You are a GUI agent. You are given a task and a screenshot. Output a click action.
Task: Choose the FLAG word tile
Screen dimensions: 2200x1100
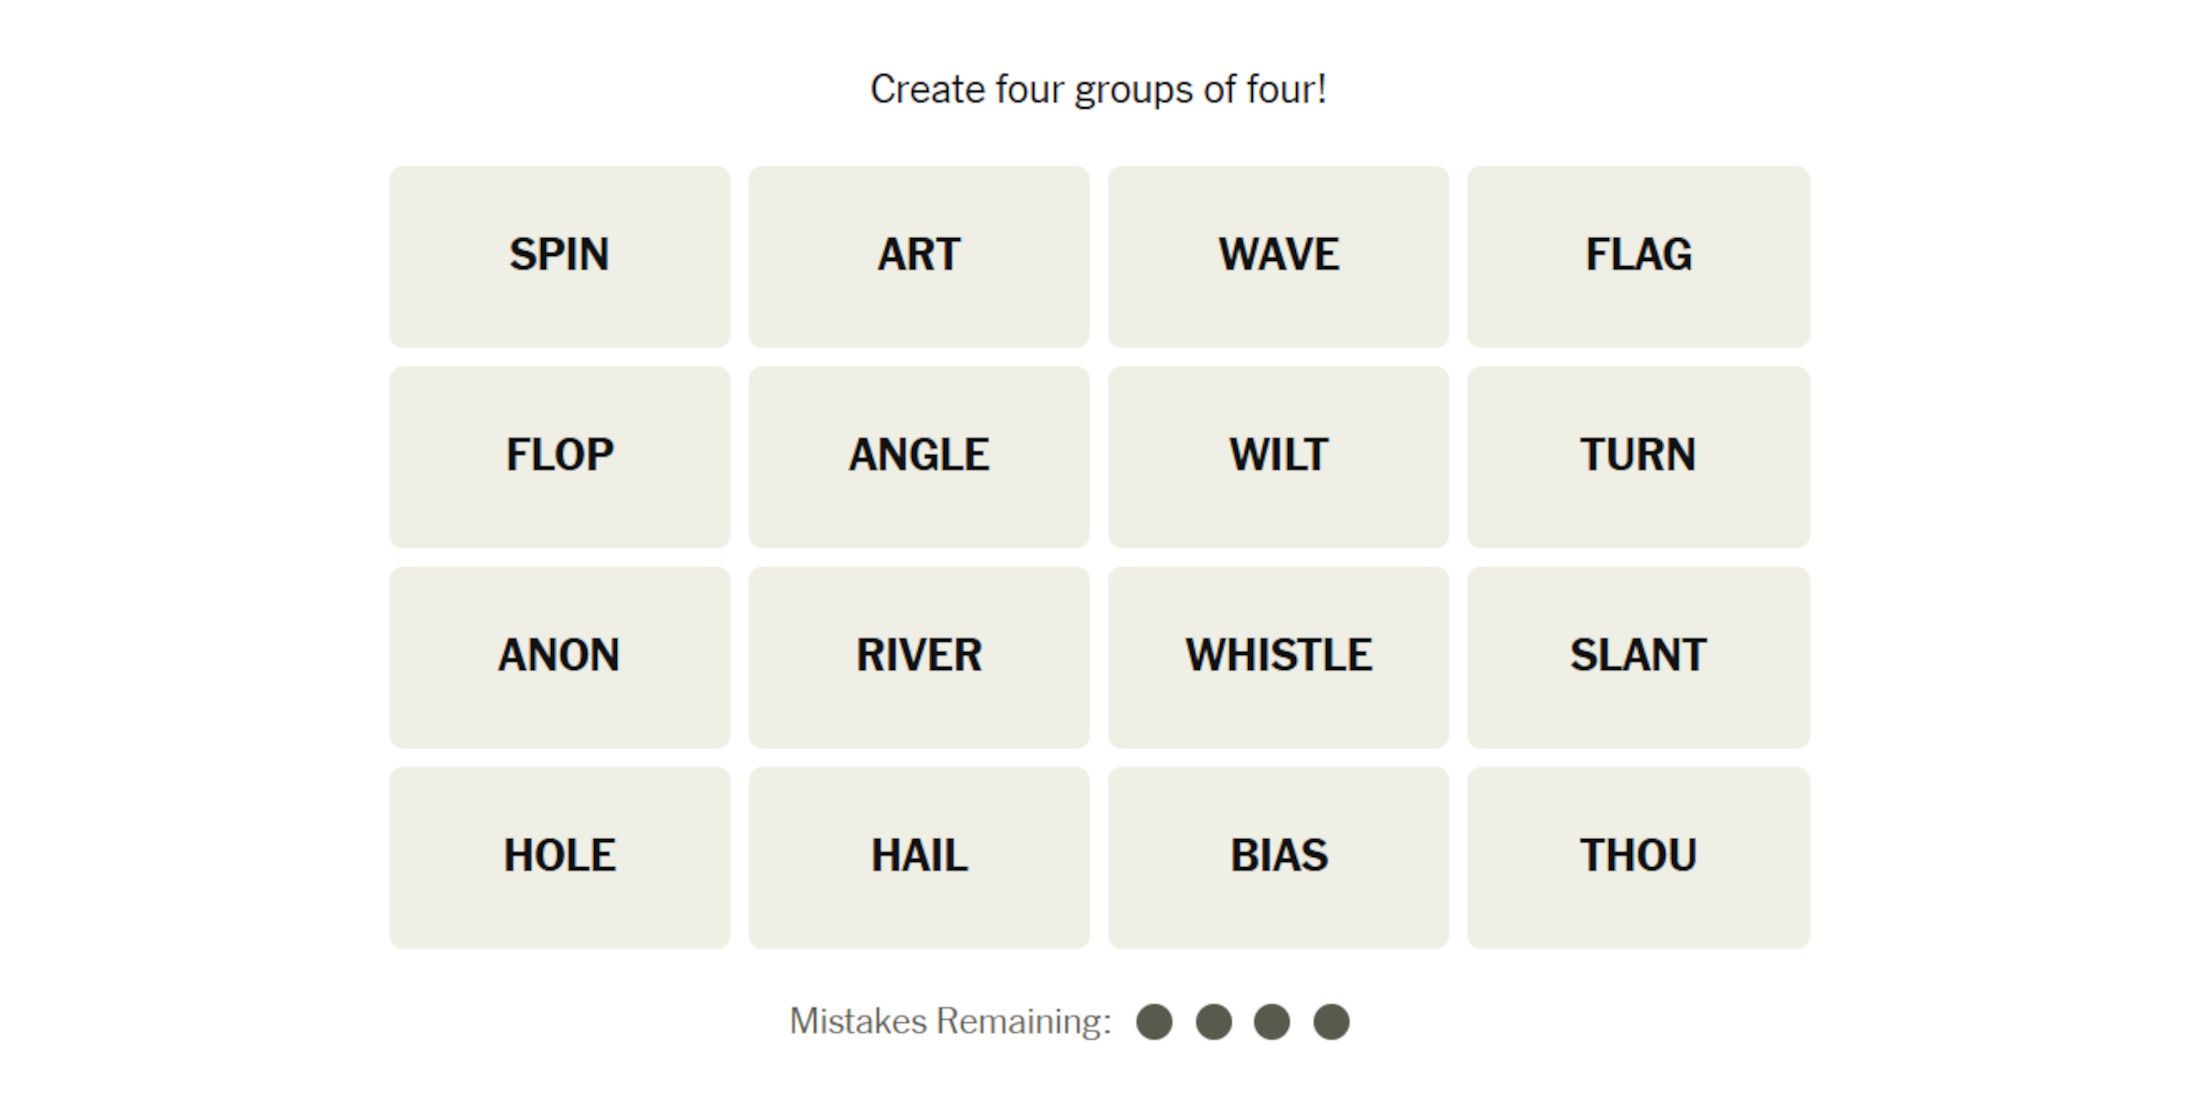[x=1638, y=256]
